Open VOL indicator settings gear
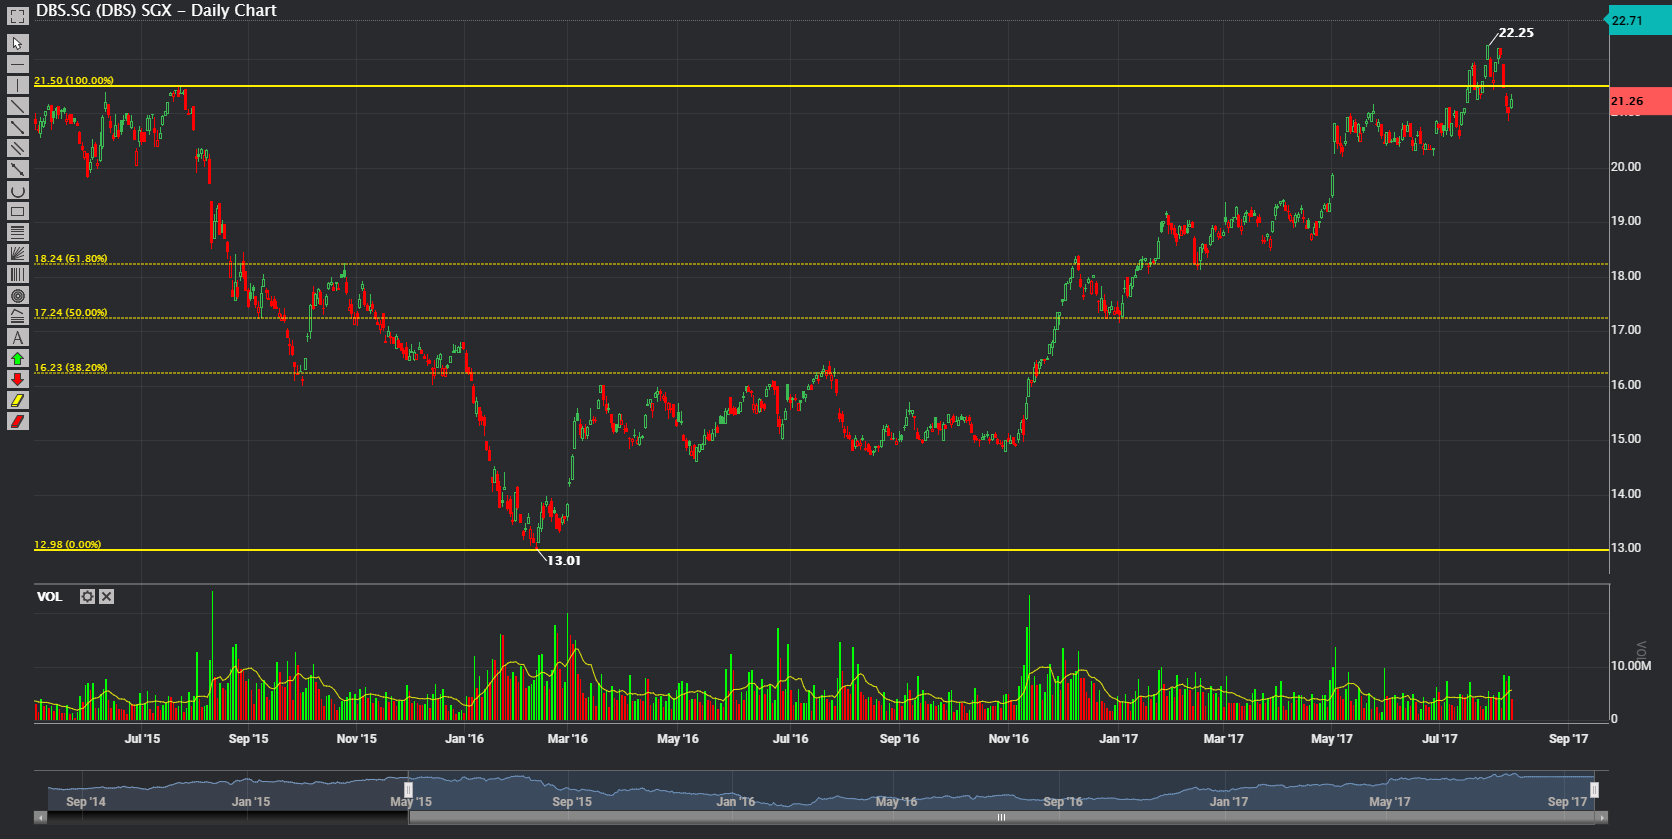This screenshot has width=1672, height=839. [87, 597]
